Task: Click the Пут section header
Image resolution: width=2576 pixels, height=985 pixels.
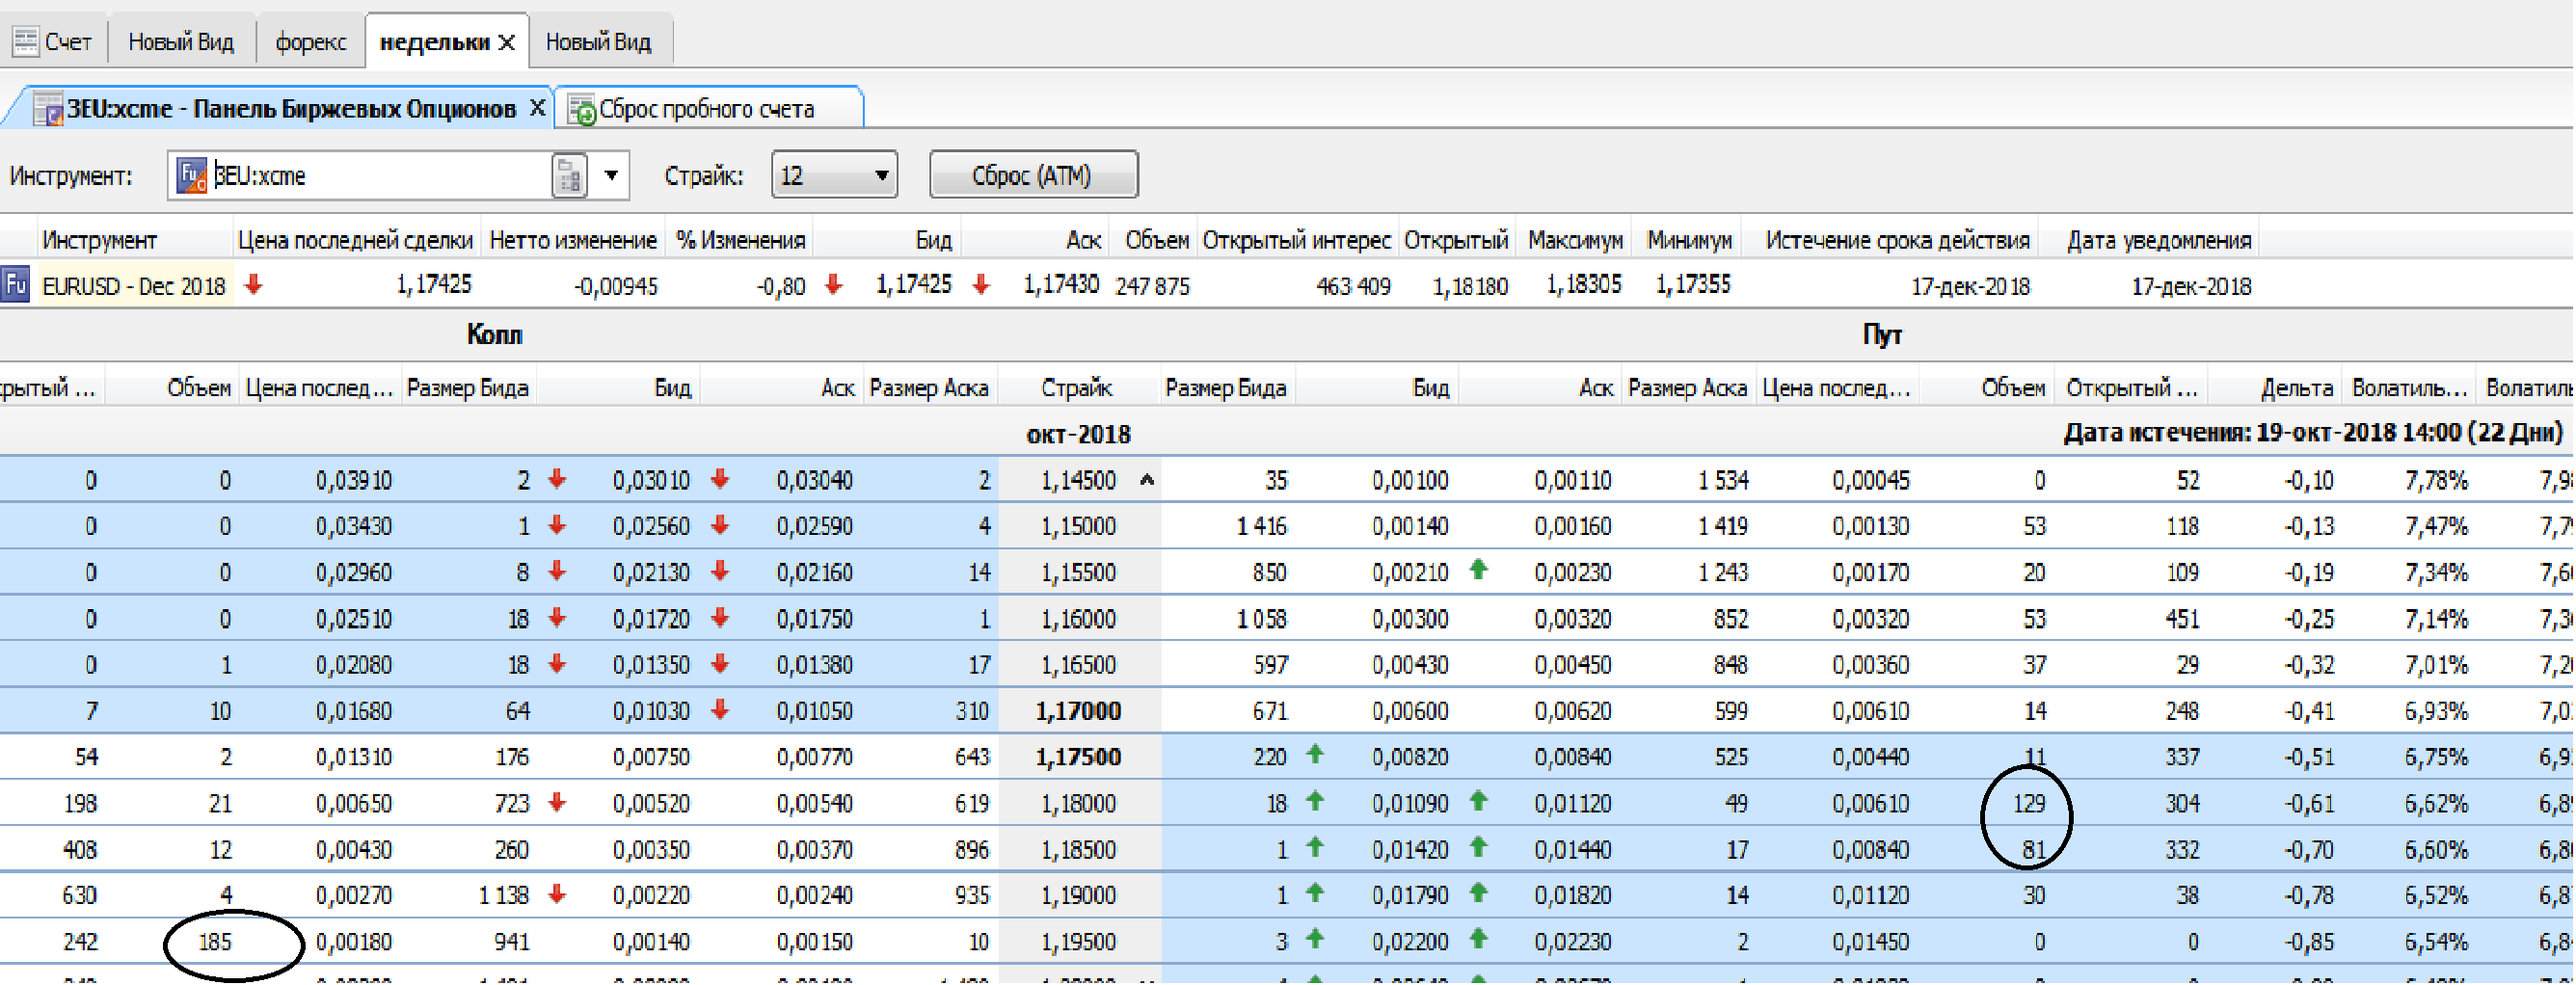Action: [1881, 335]
